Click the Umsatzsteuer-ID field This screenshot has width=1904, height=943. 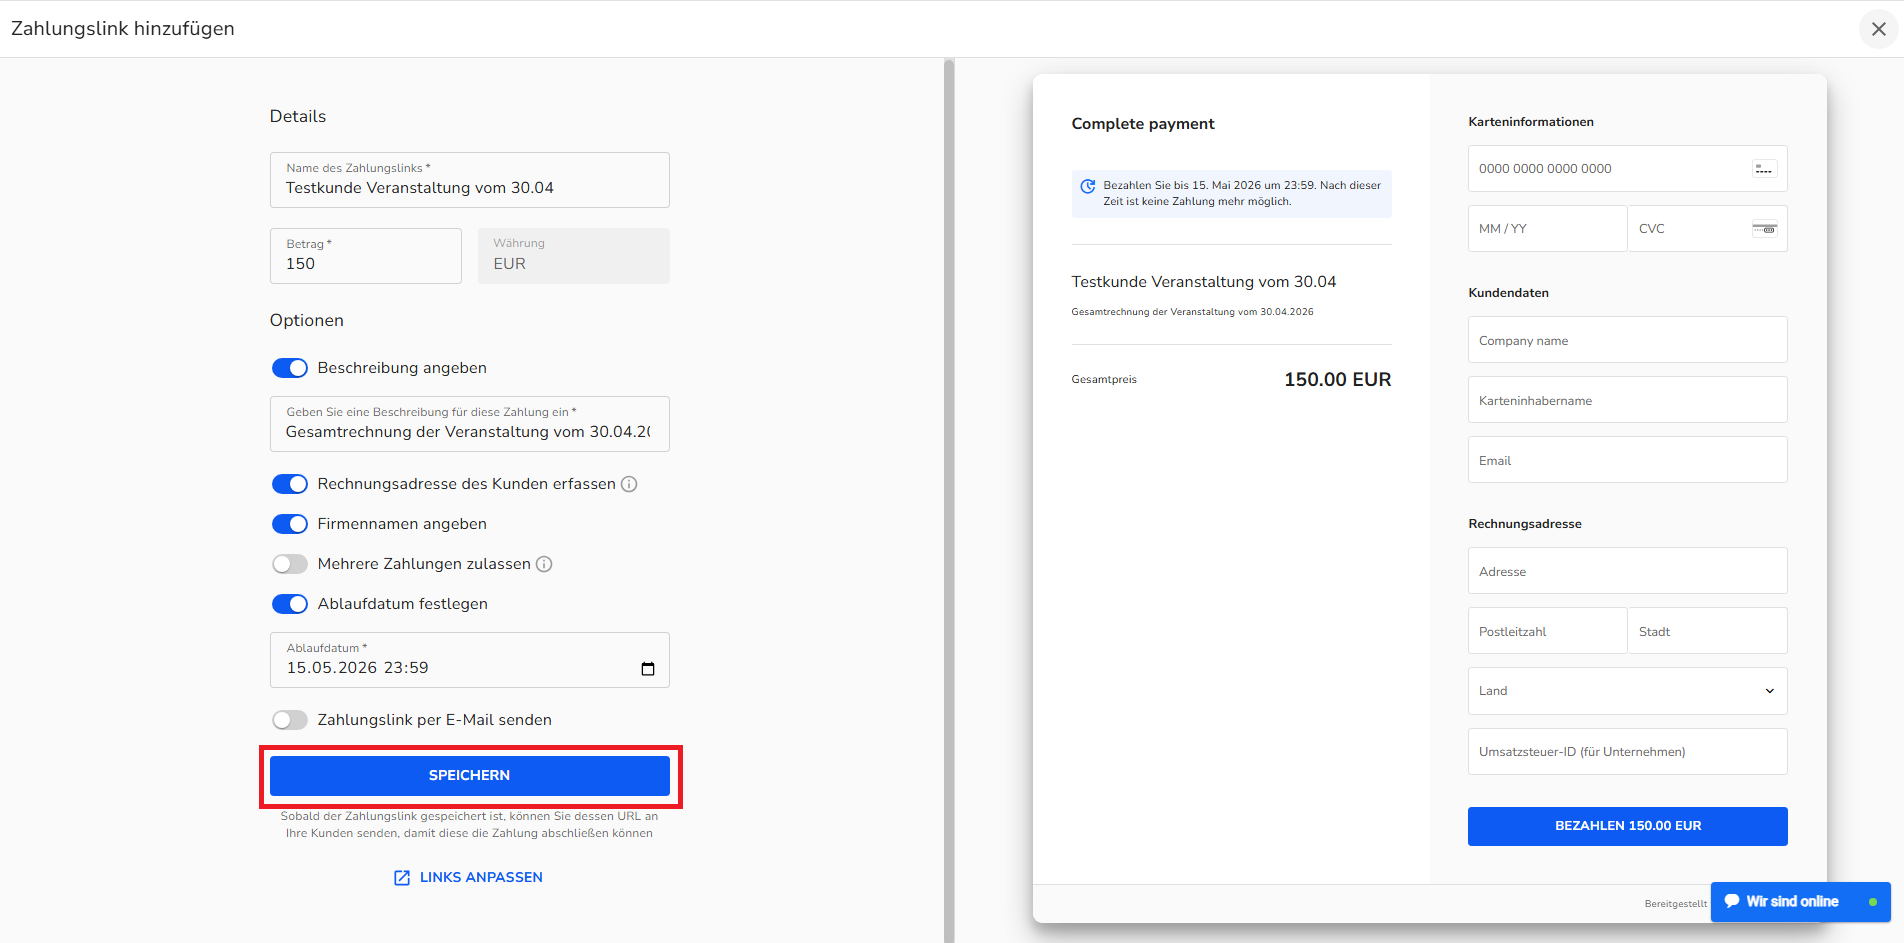pos(1627,751)
